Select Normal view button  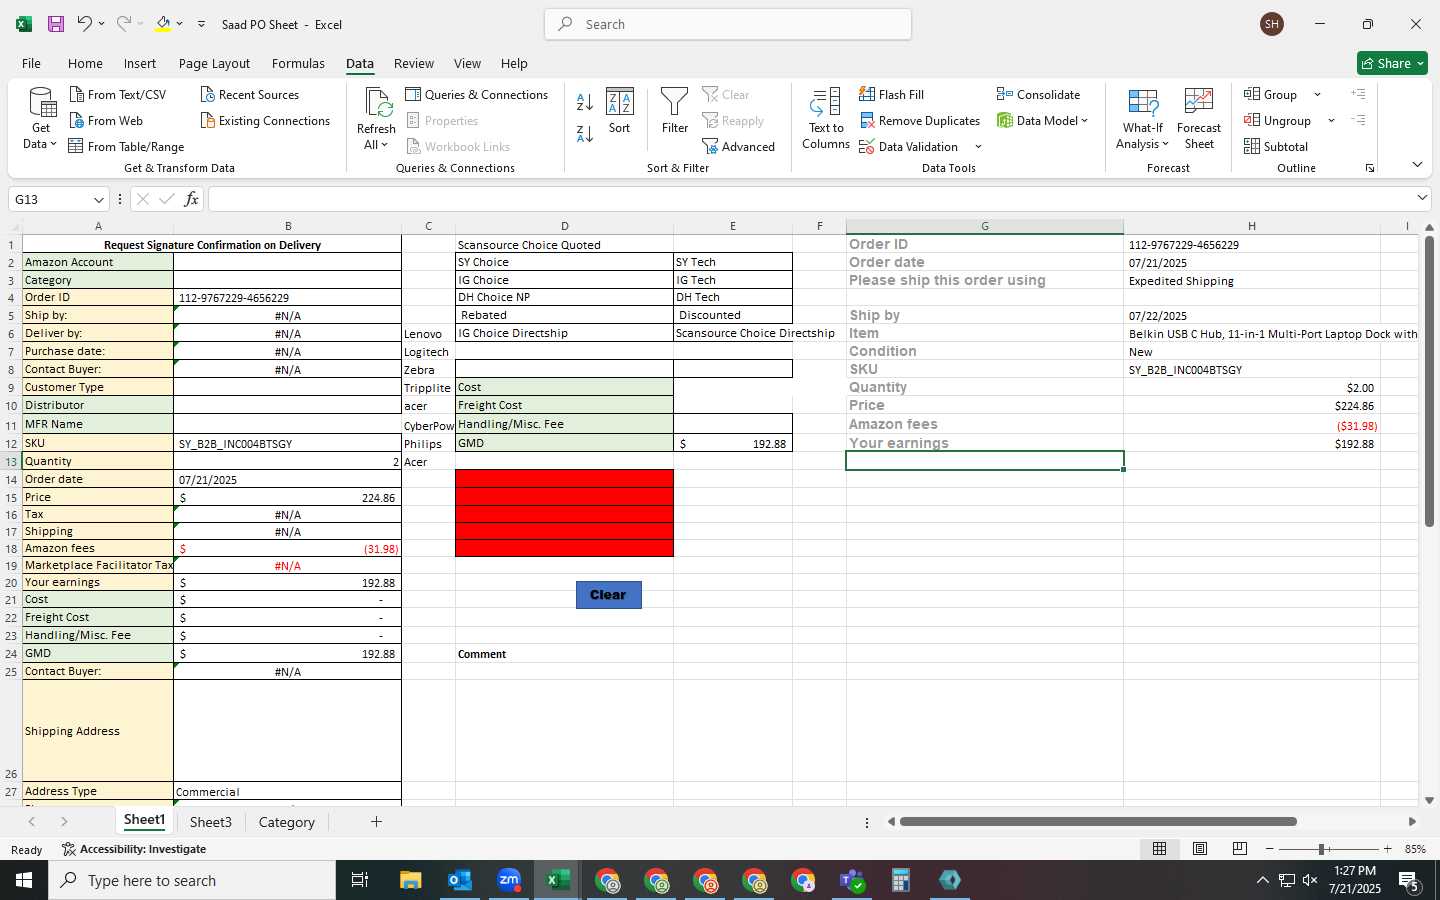[1159, 848]
